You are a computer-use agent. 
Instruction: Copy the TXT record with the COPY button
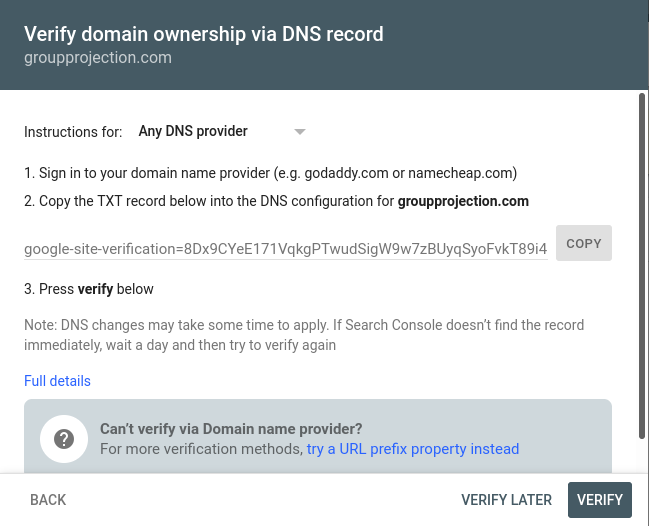[584, 243]
